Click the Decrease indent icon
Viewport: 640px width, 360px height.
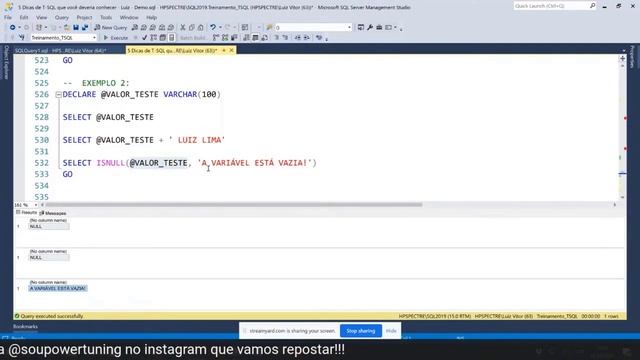pyautogui.click(x=298, y=38)
